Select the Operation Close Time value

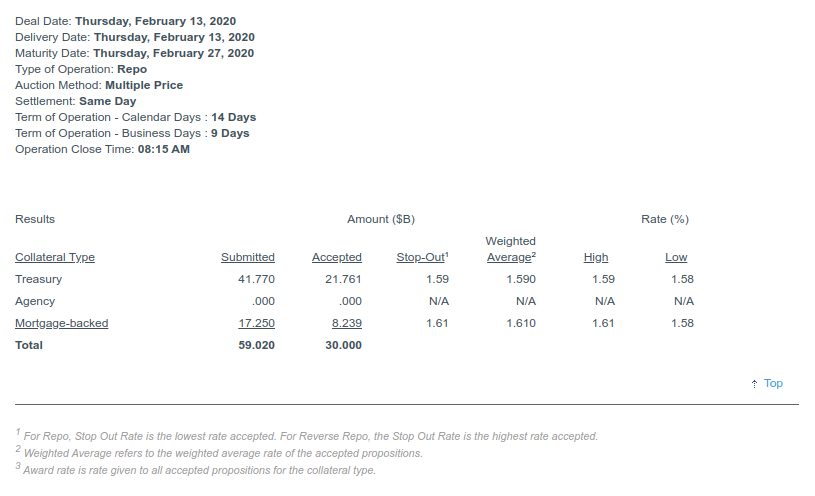pos(163,149)
